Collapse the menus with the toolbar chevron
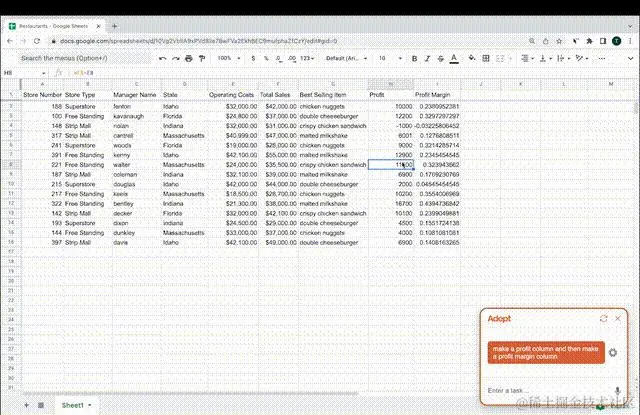This screenshot has width=640, height=415. [x=630, y=58]
